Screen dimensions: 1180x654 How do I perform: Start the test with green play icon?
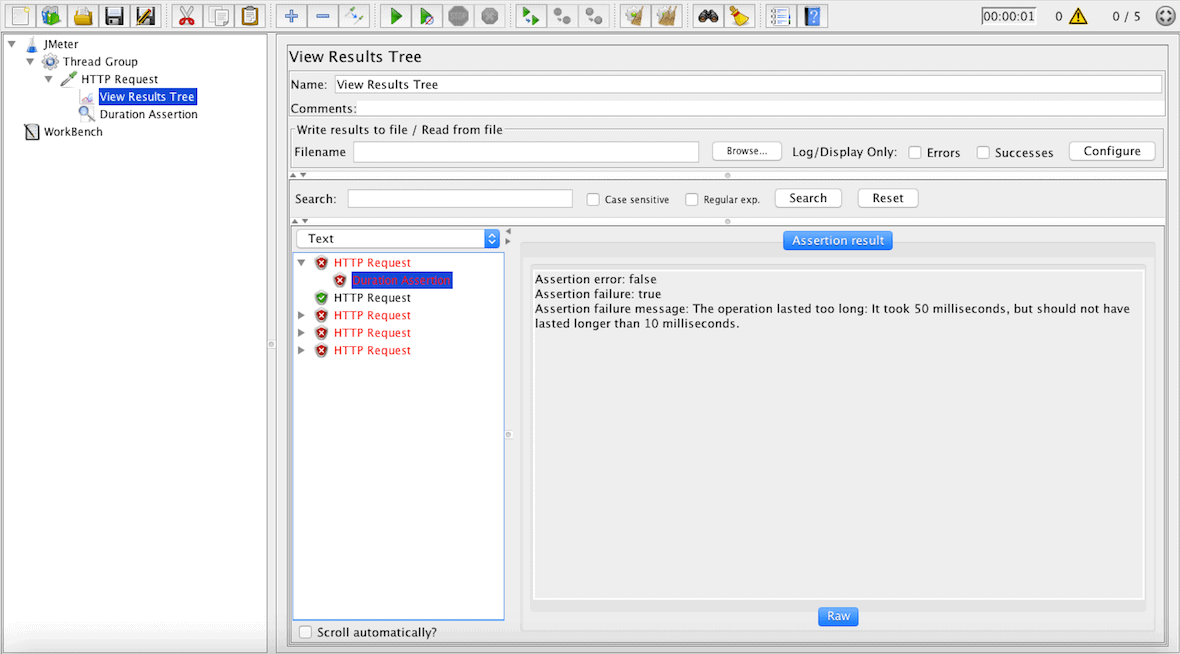click(x=396, y=16)
